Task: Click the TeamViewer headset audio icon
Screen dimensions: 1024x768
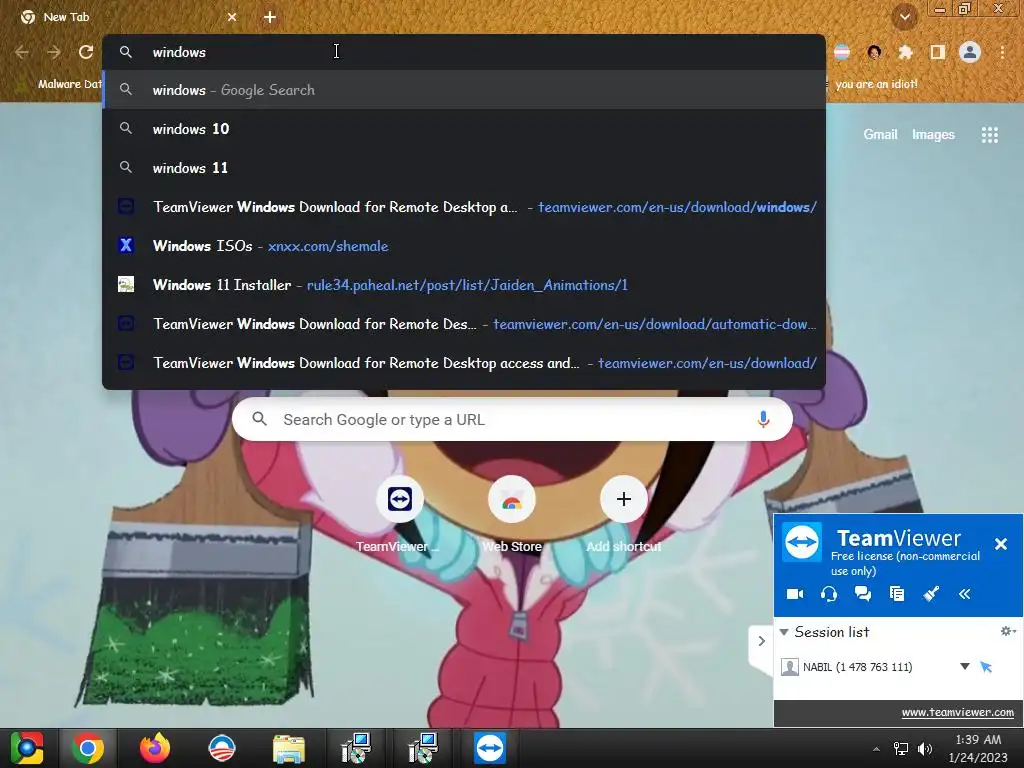Action: tap(829, 594)
